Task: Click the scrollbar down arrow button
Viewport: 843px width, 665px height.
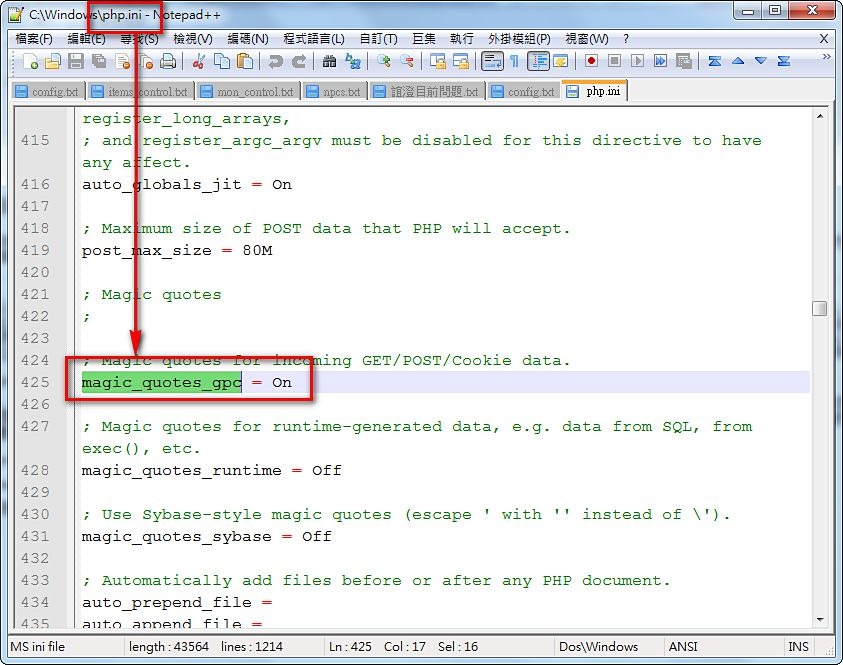Action: pyautogui.click(x=820, y=620)
